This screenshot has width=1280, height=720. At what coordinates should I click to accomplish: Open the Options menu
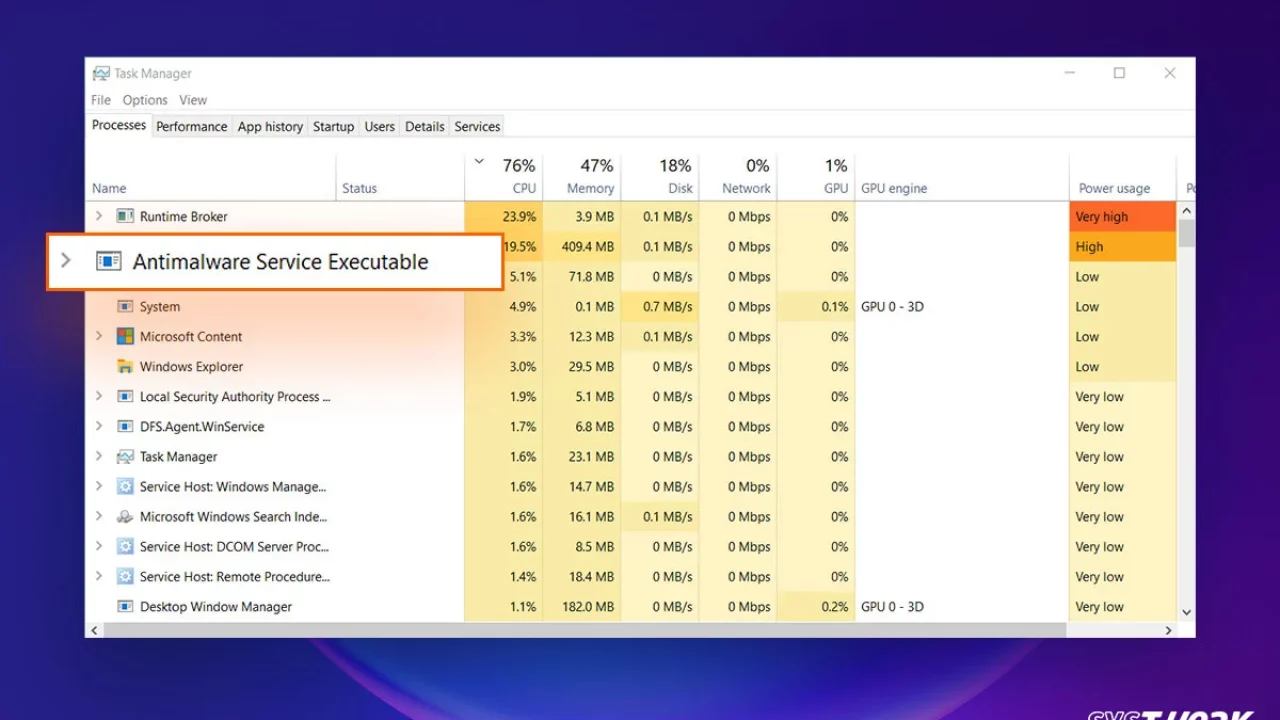[144, 99]
